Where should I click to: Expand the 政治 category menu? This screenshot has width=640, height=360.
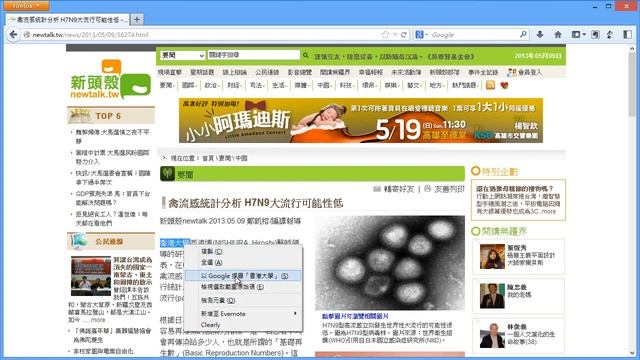point(211,85)
